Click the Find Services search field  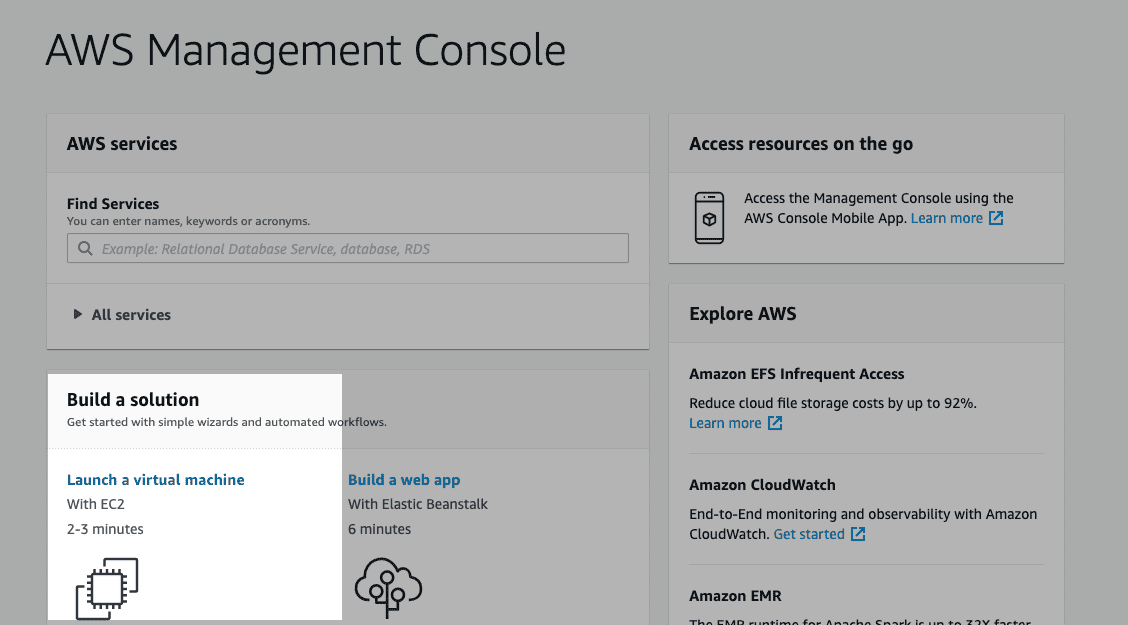point(347,247)
